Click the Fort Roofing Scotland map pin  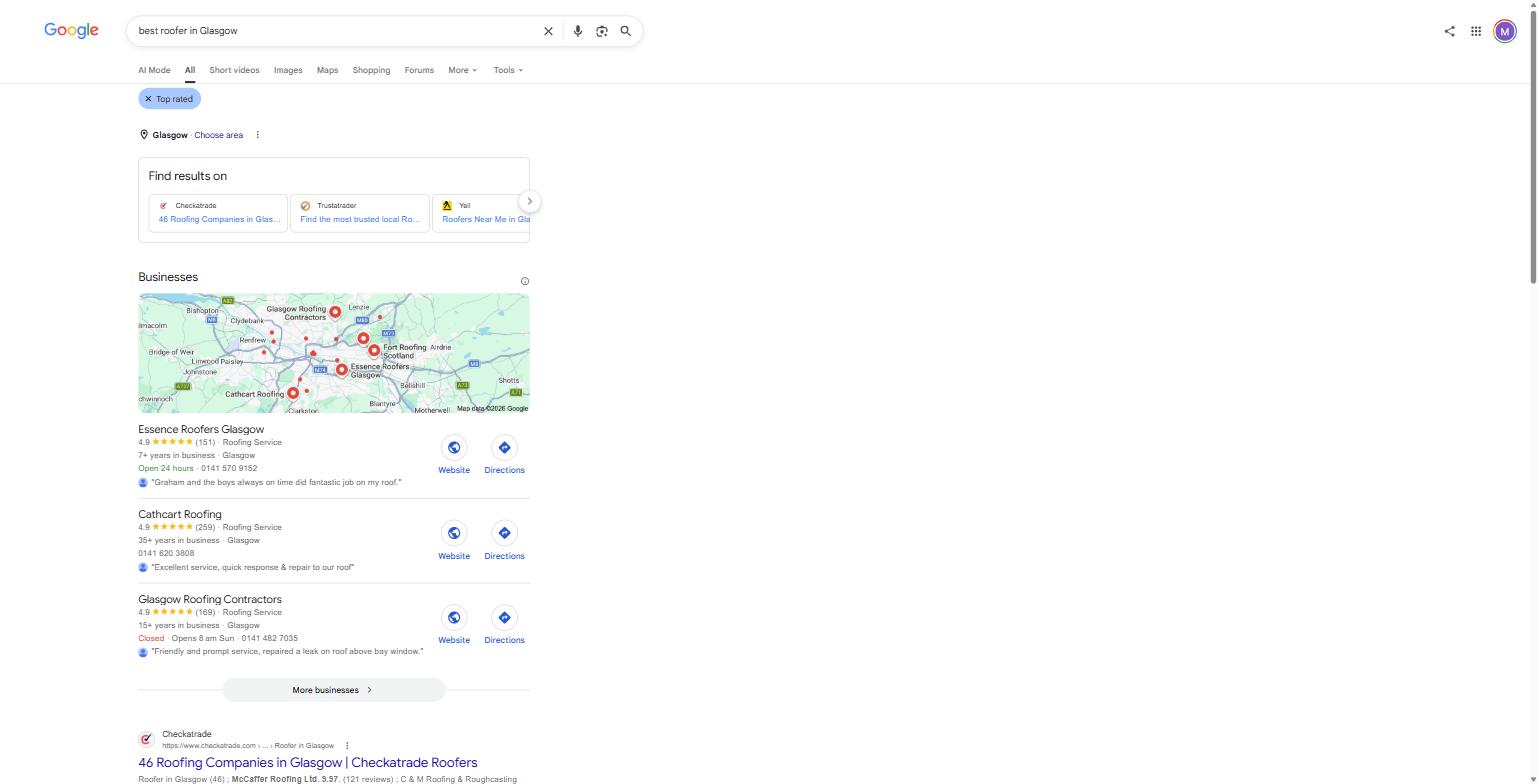[374, 350]
